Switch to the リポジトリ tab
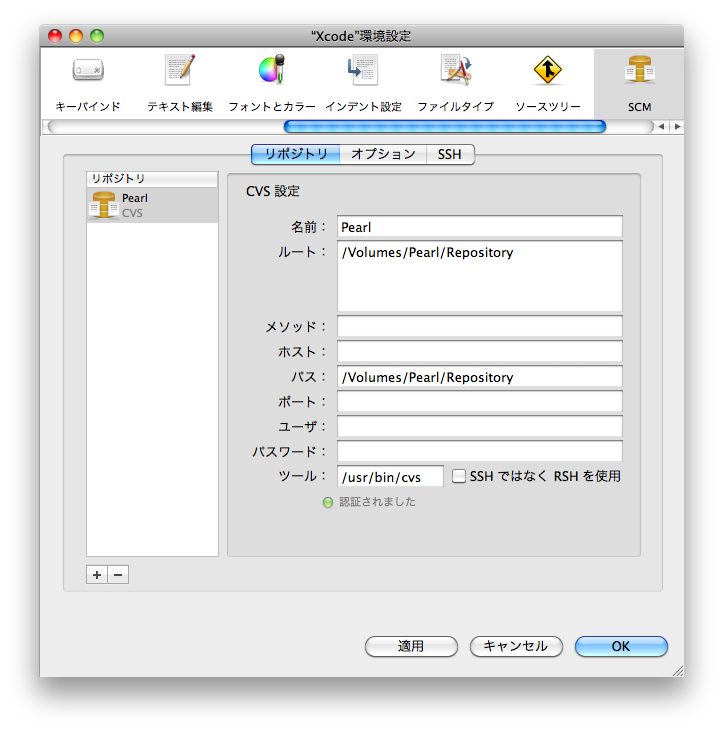Screen dimensions: 724x732 [295, 154]
